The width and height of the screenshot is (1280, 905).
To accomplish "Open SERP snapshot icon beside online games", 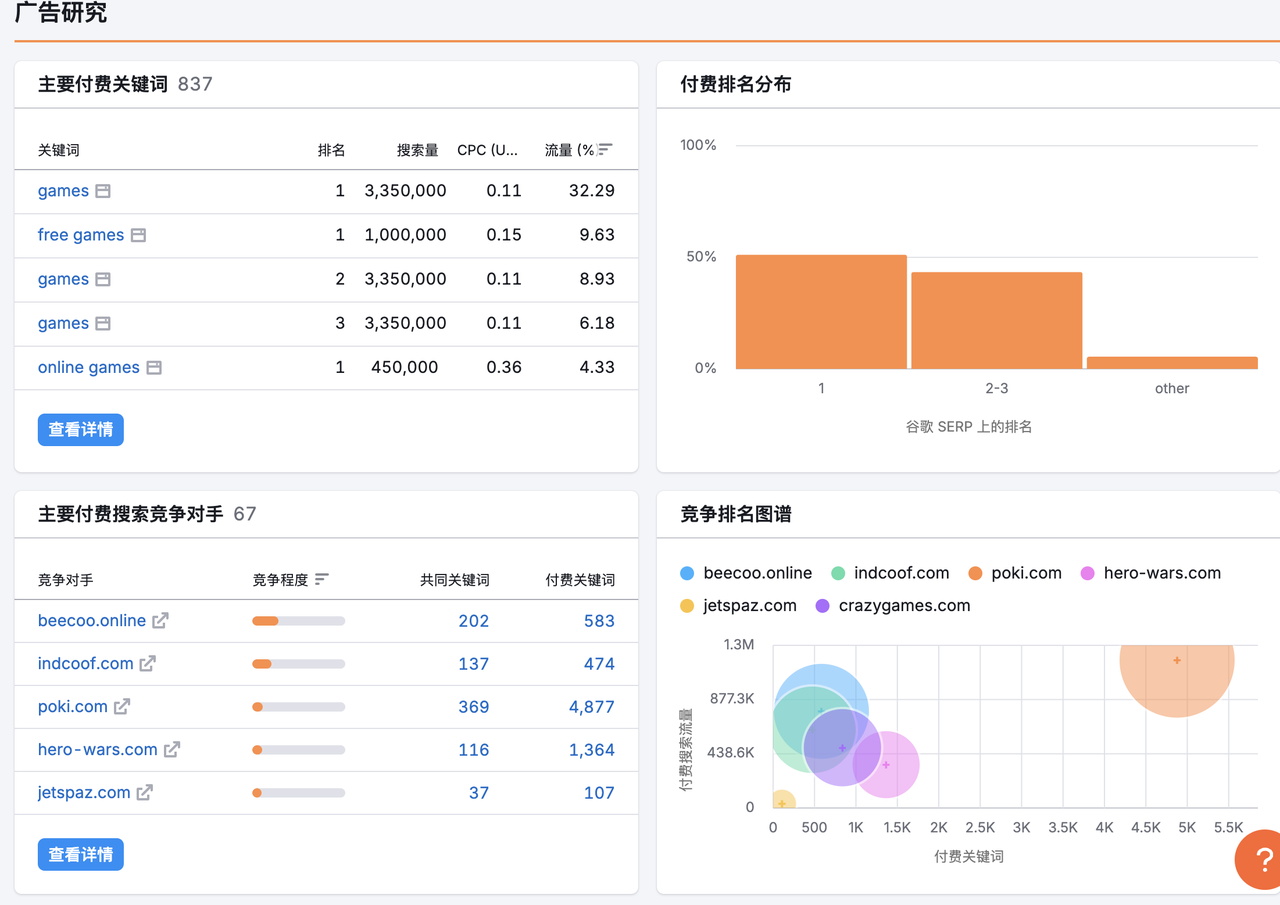I will pos(154,368).
